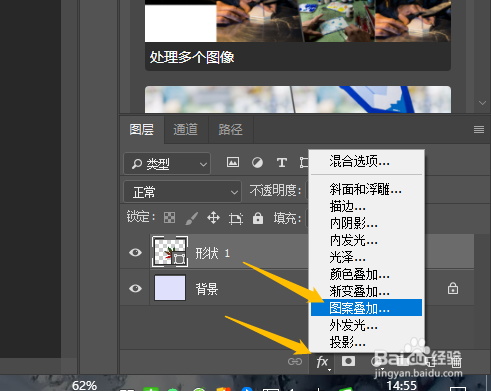Click the 形状 1 layer name
This screenshot has height=391, width=491.
[x=213, y=253]
